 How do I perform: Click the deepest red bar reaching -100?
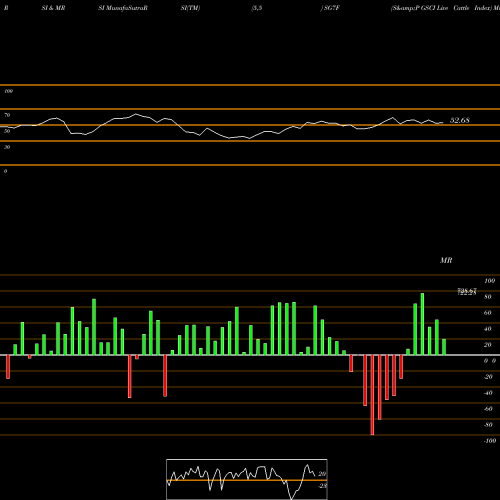tap(372, 395)
